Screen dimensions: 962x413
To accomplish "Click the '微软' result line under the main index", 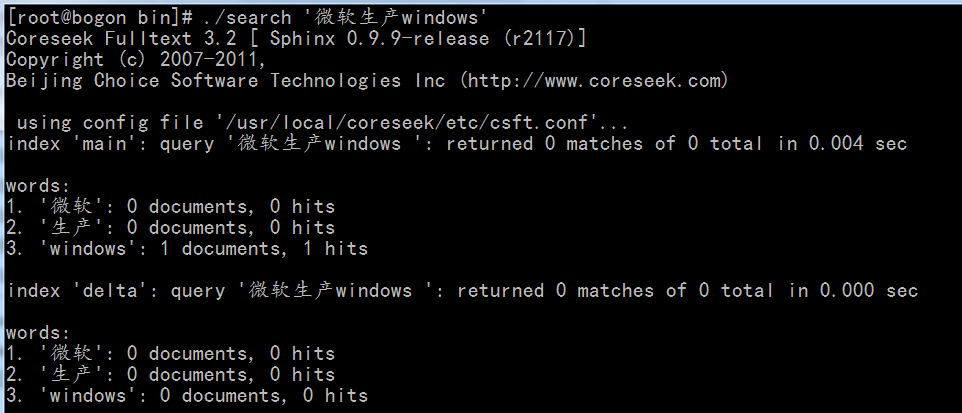I will tap(170, 207).
